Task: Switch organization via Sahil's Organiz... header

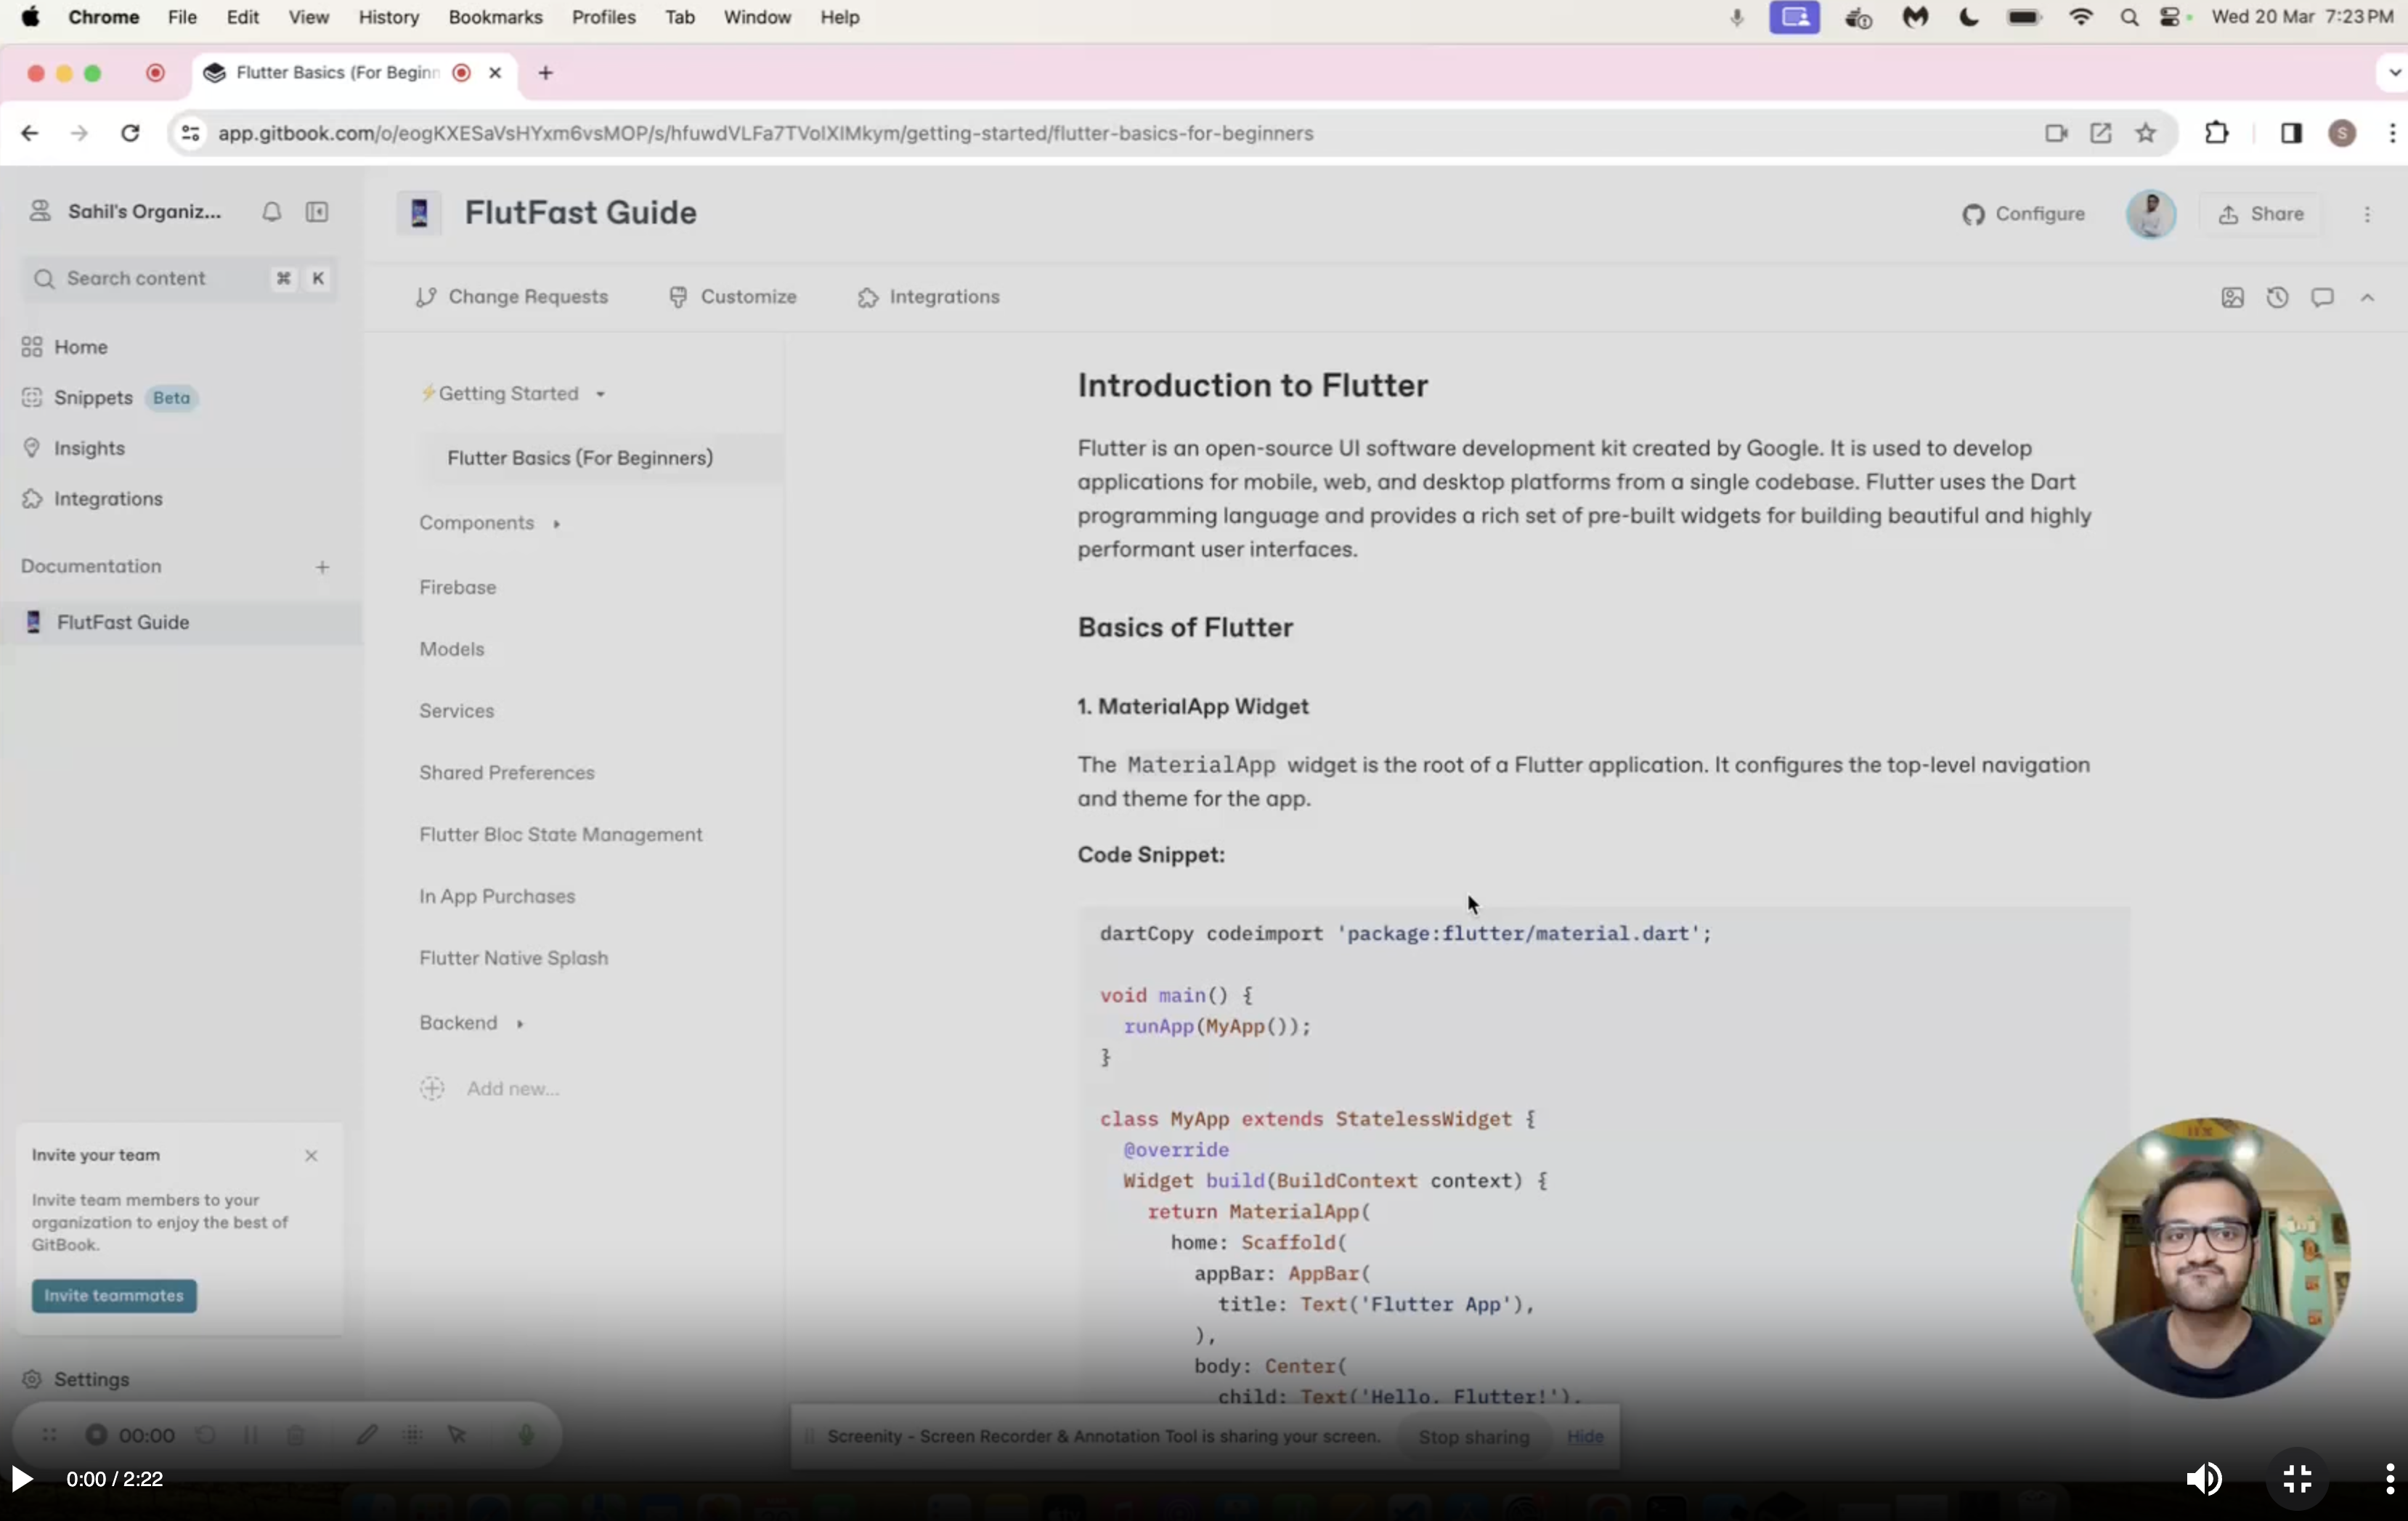Action: [x=125, y=212]
